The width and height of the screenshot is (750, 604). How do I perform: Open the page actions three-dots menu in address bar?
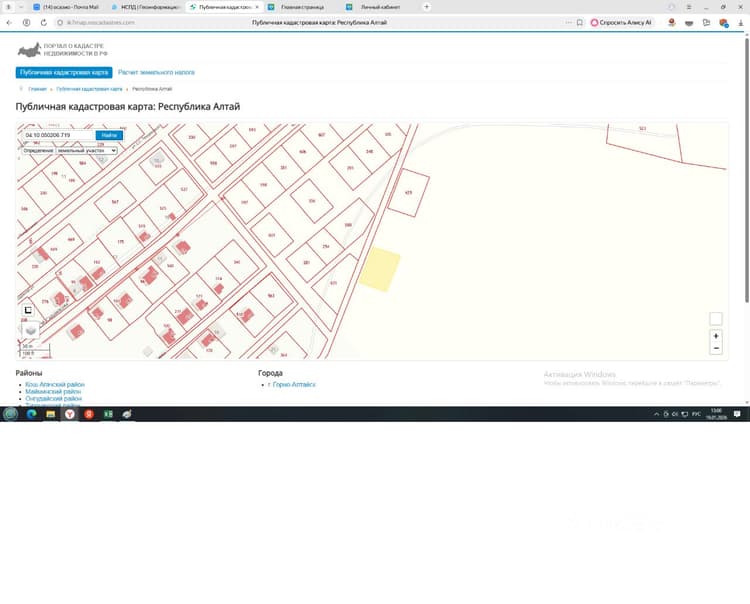click(568, 22)
